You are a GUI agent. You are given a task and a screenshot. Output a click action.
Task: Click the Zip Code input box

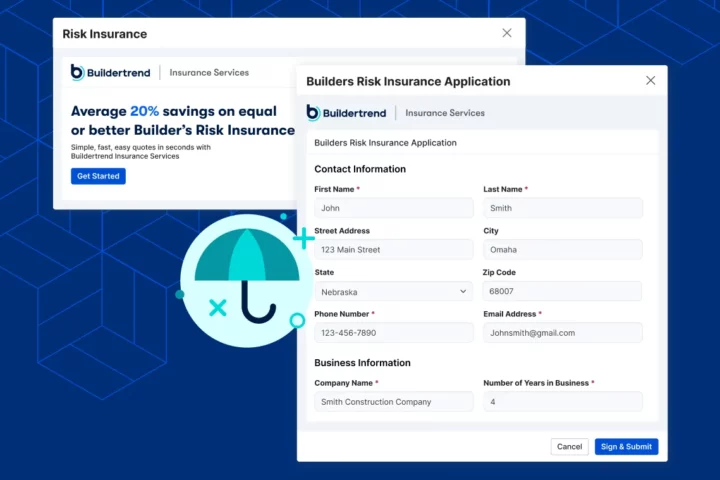click(562, 292)
